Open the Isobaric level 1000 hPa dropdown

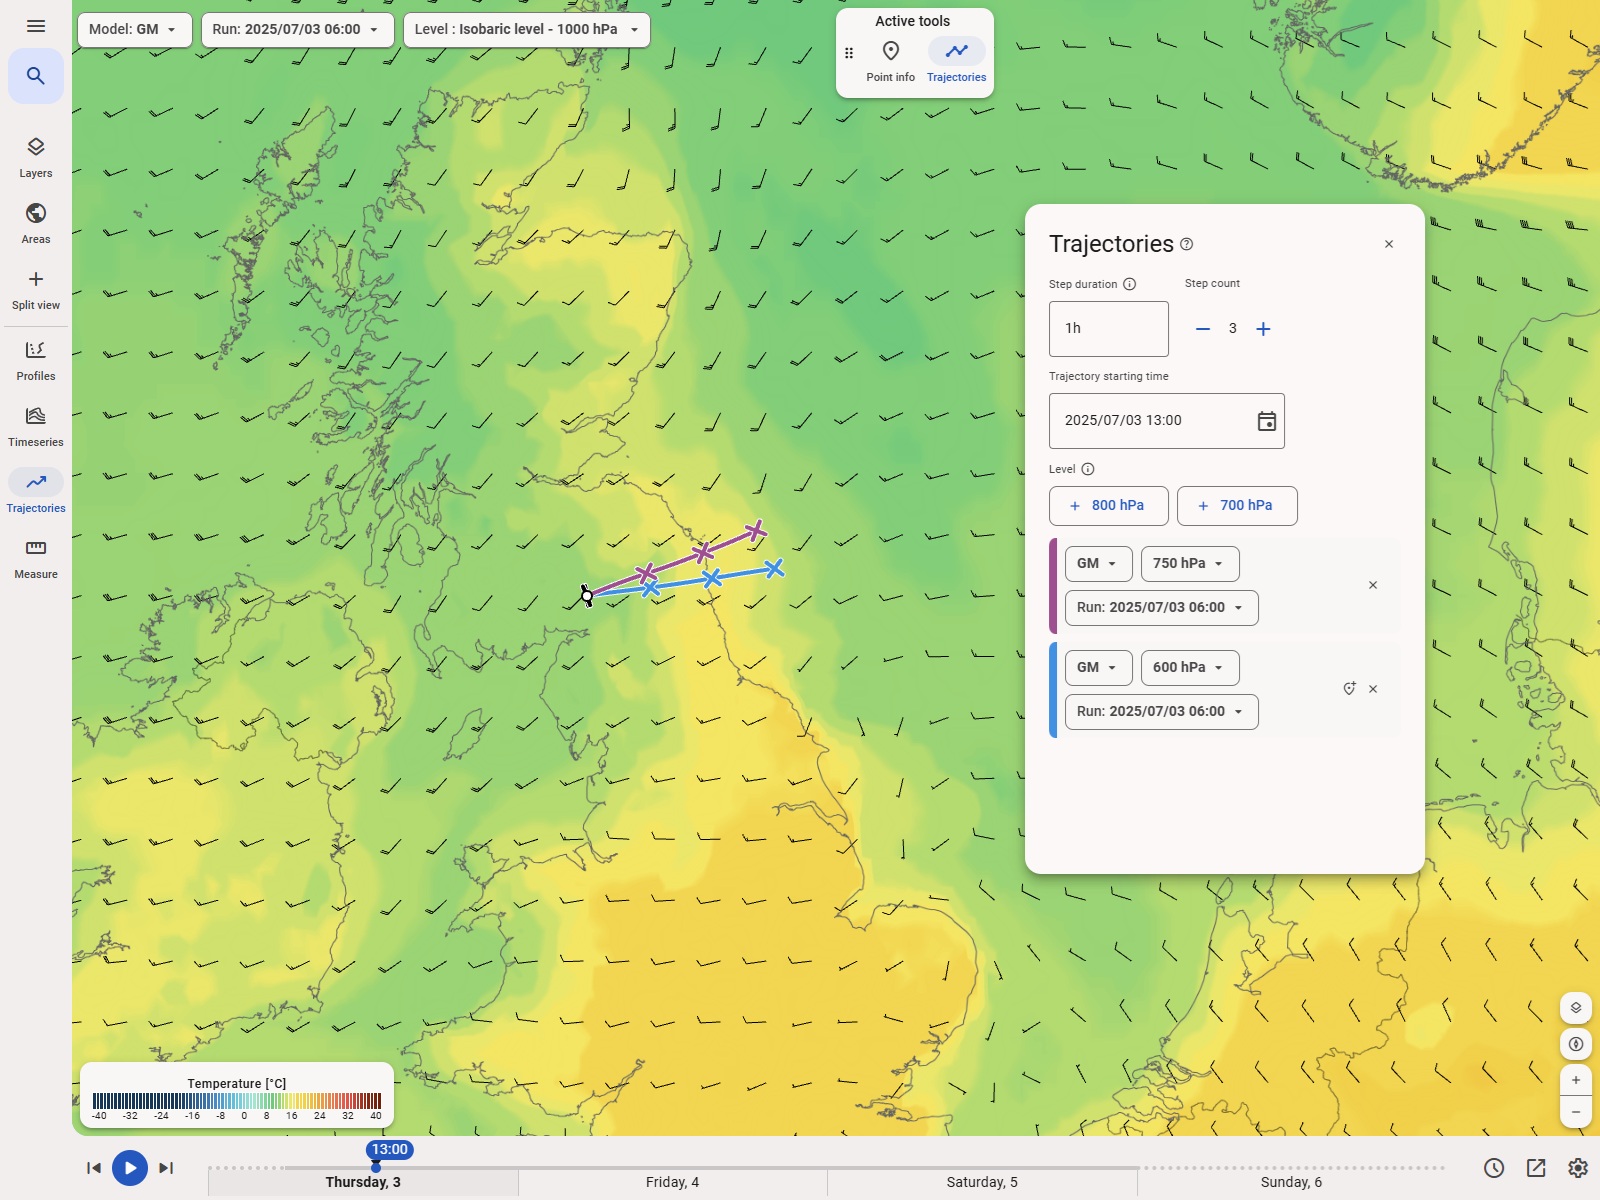[527, 30]
